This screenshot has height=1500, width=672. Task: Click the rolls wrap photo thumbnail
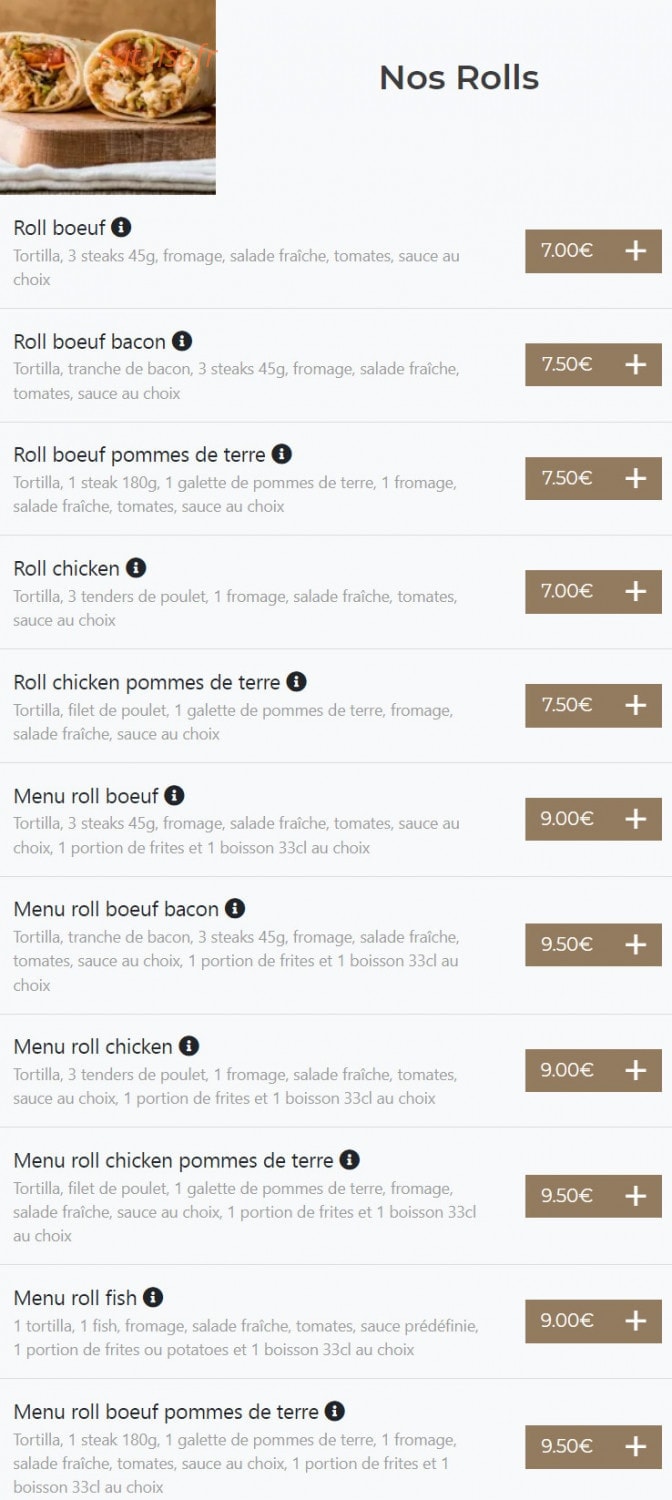(x=108, y=97)
